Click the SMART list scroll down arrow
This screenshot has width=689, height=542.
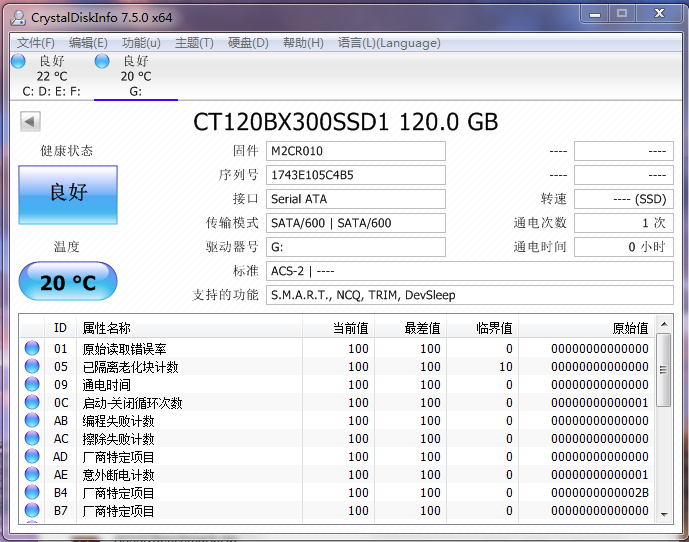tap(664, 514)
